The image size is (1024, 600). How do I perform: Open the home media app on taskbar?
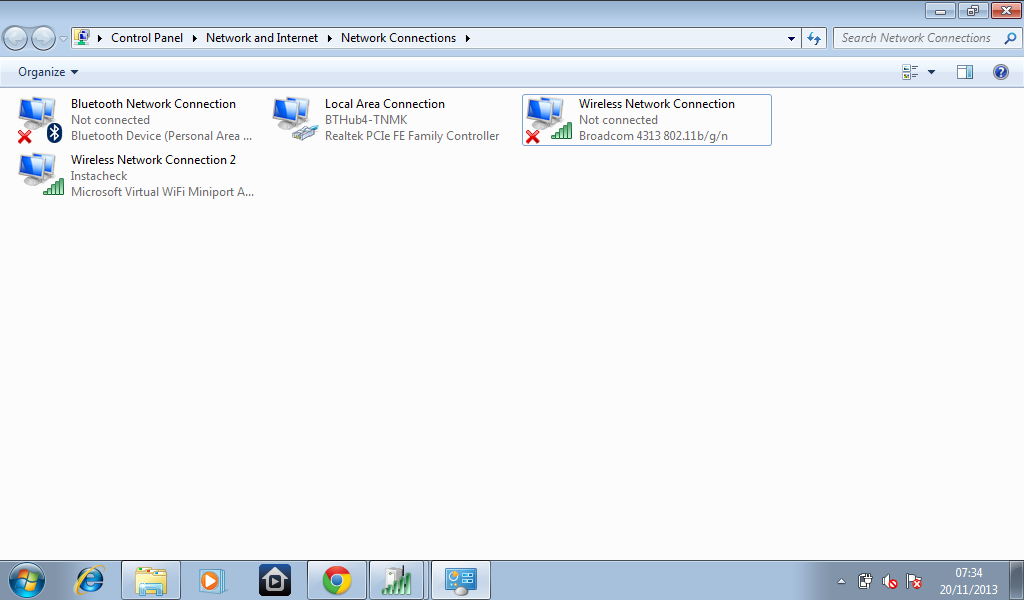[x=275, y=580]
